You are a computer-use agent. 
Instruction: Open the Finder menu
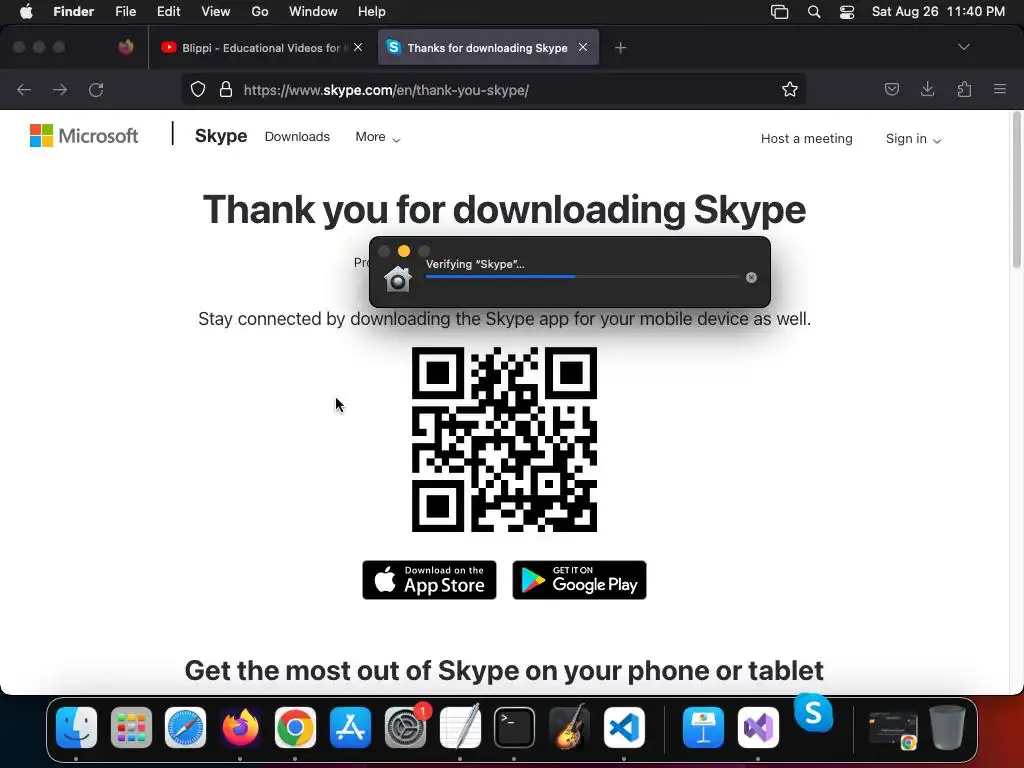click(73, 11)
